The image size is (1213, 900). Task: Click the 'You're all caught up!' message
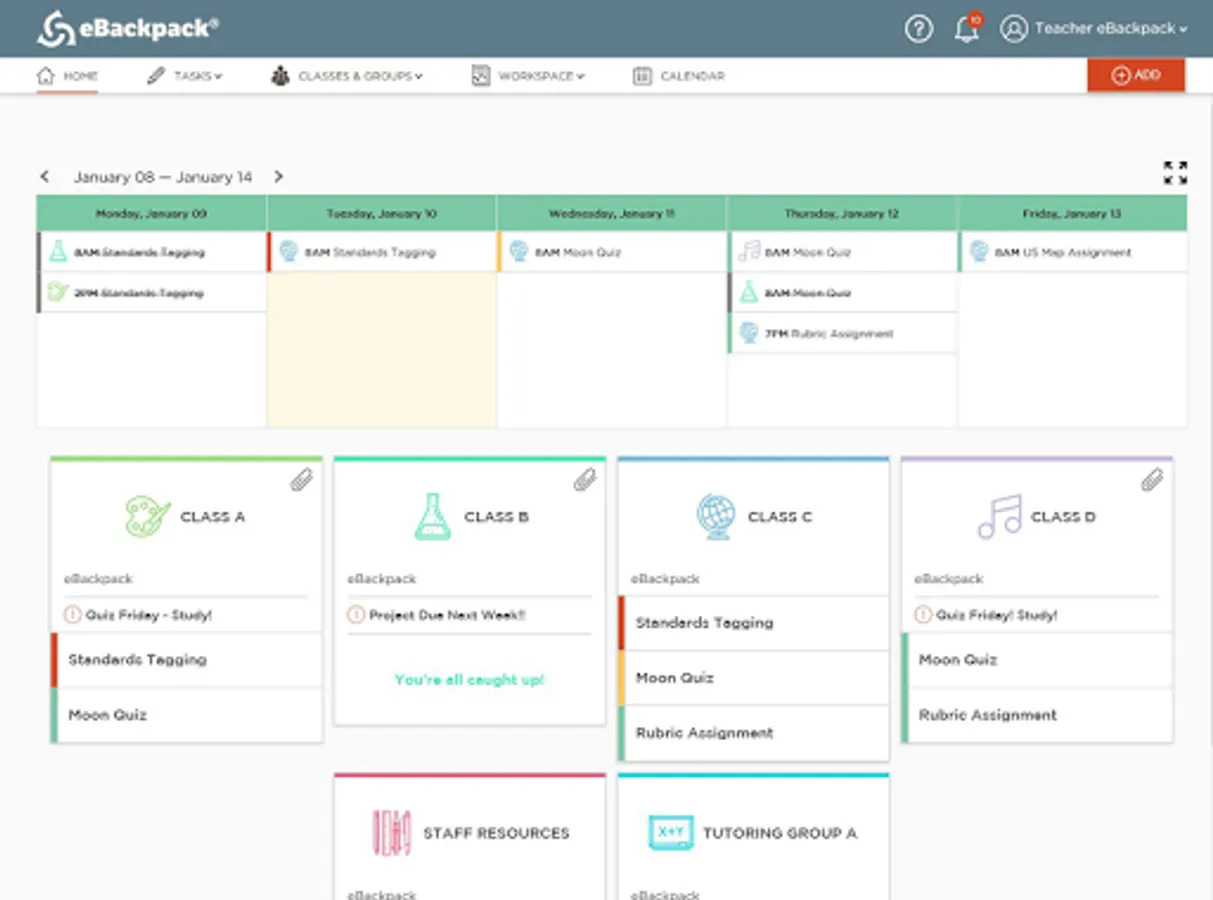tap(470, 680)
